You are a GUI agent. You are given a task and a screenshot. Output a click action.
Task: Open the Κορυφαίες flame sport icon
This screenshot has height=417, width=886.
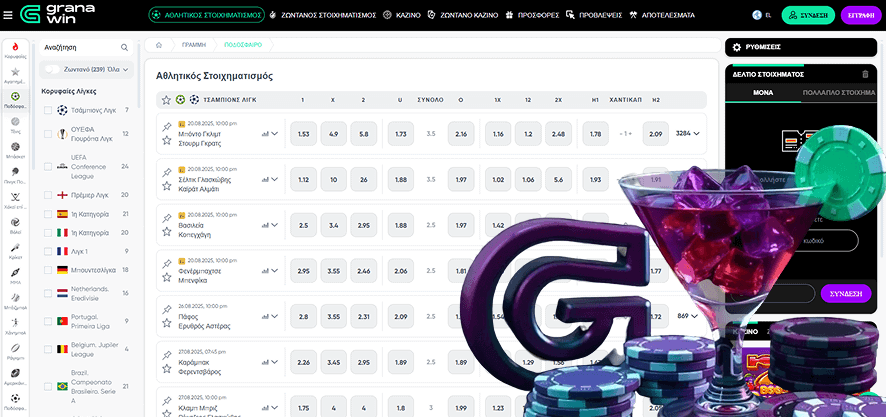click(x=15, y=47)
